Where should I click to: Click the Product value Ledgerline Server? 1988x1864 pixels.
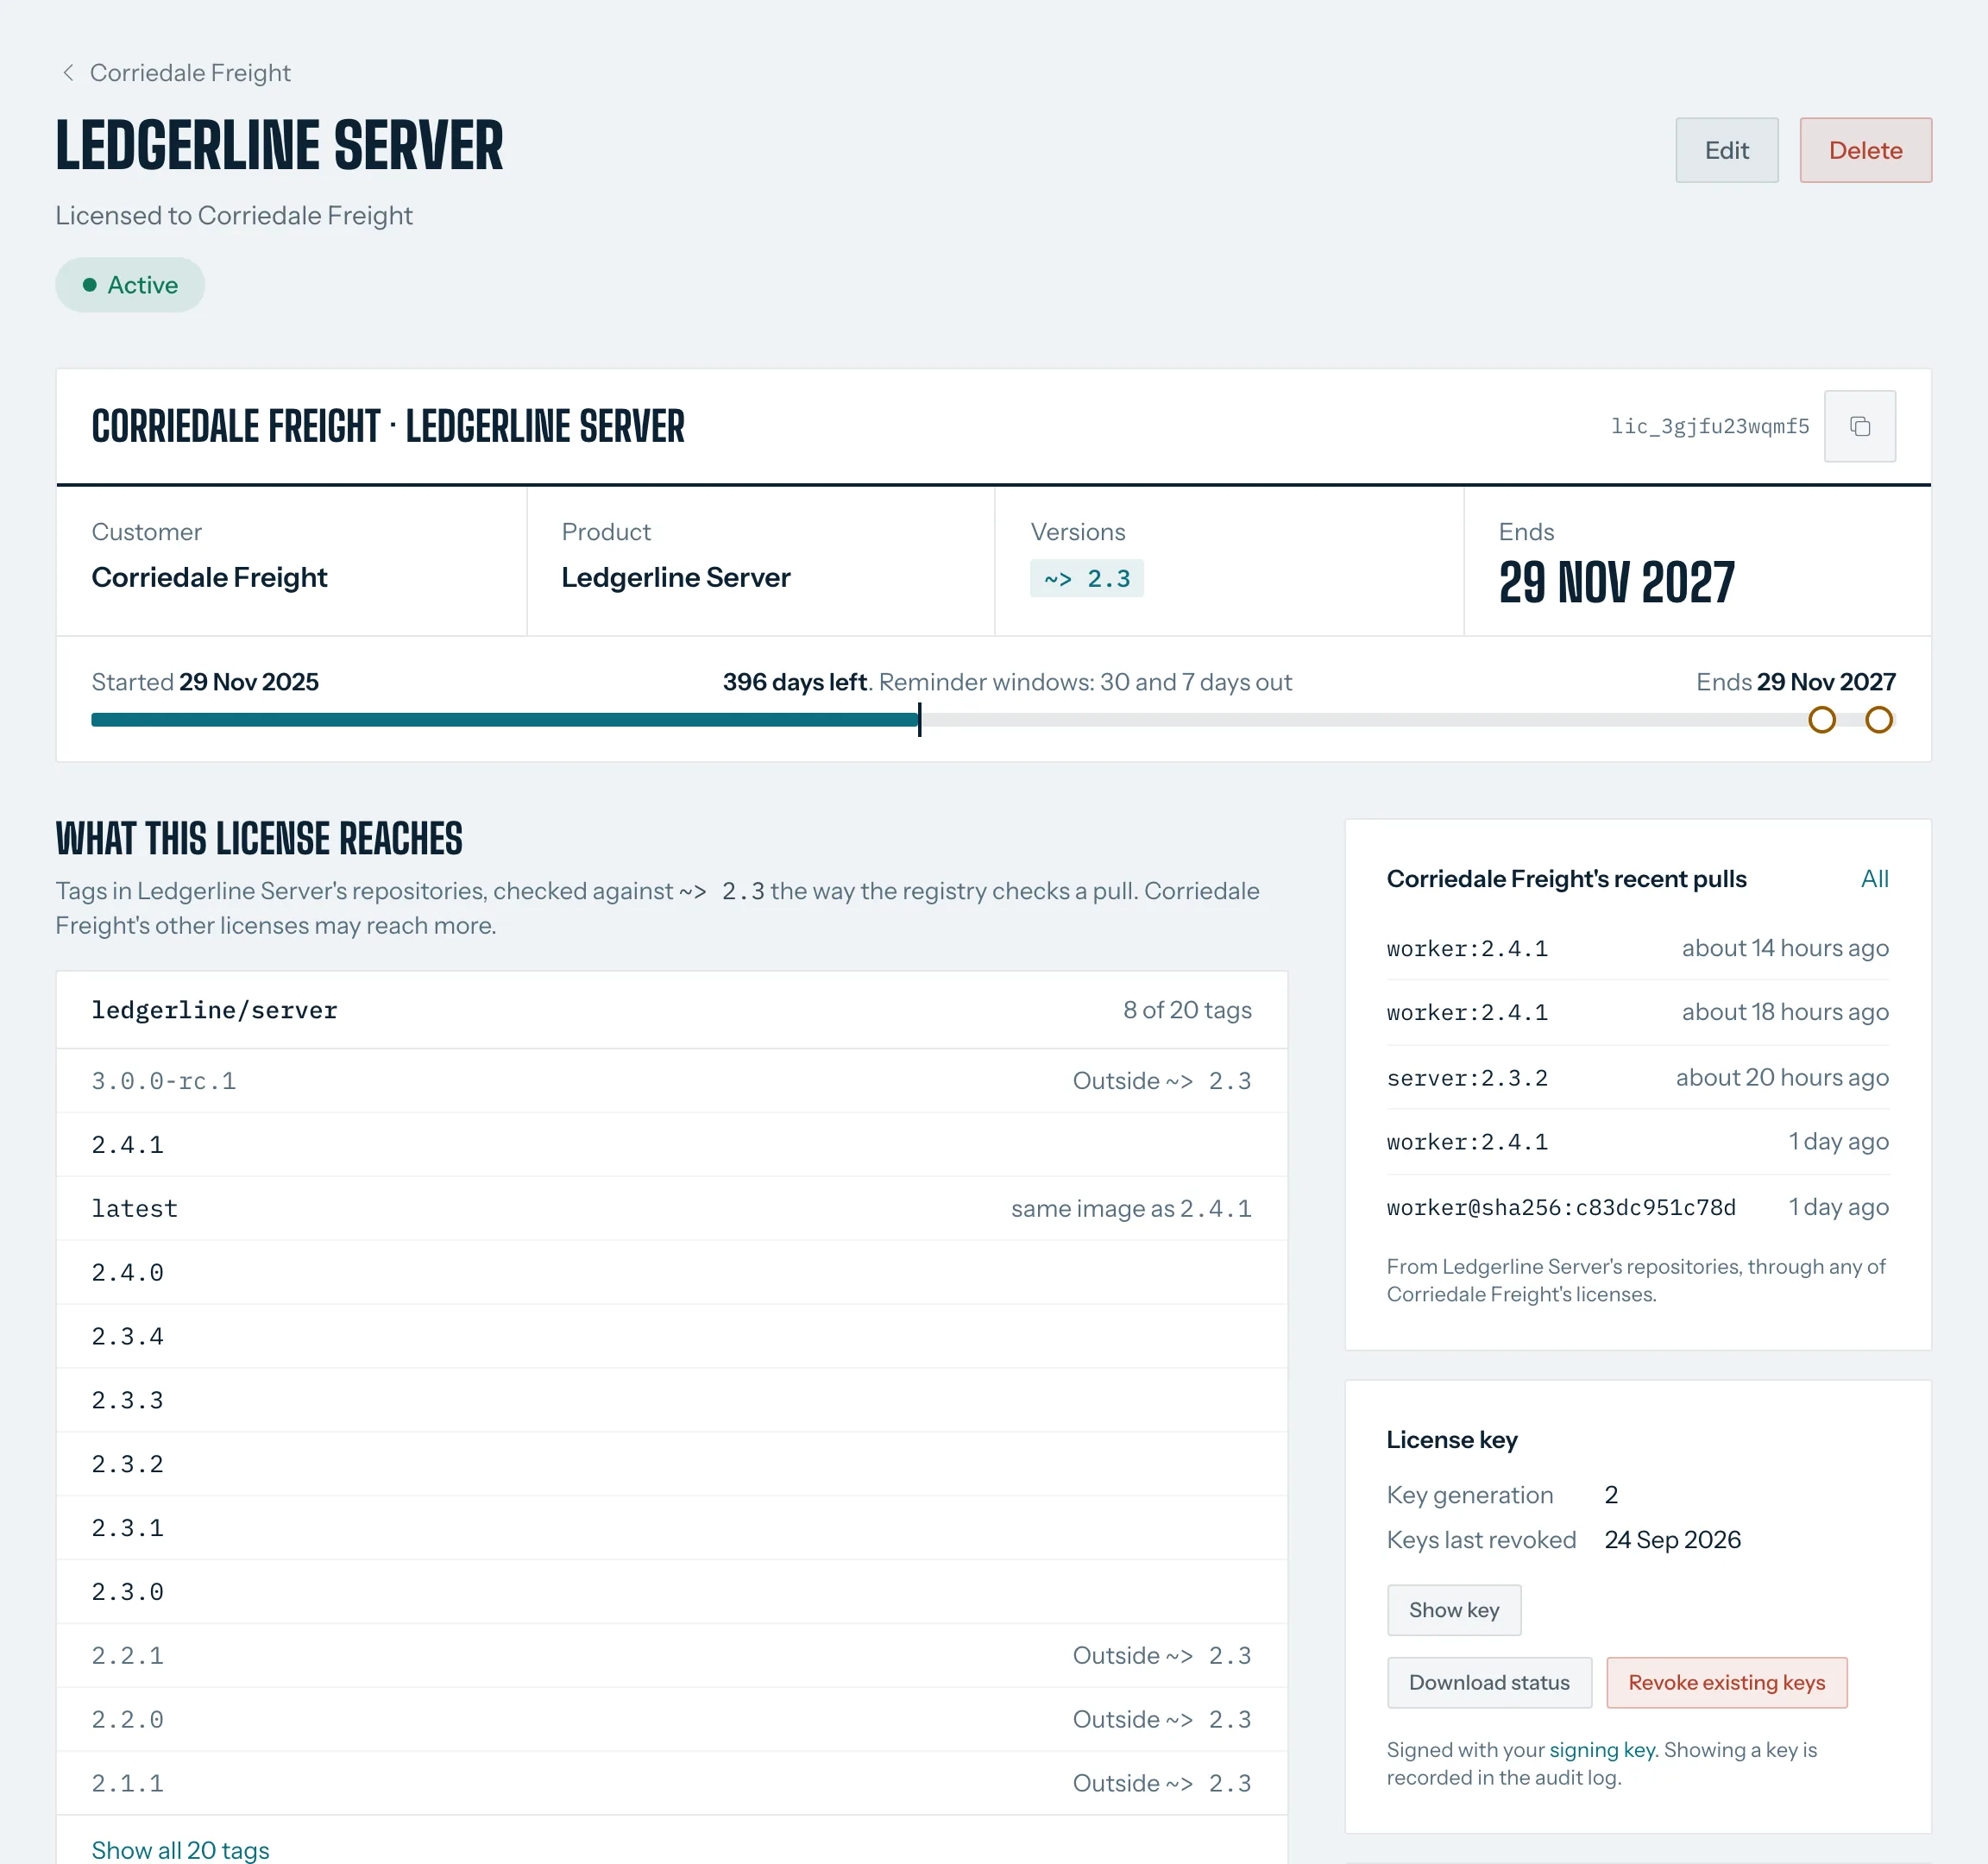[x=675, y=578]
